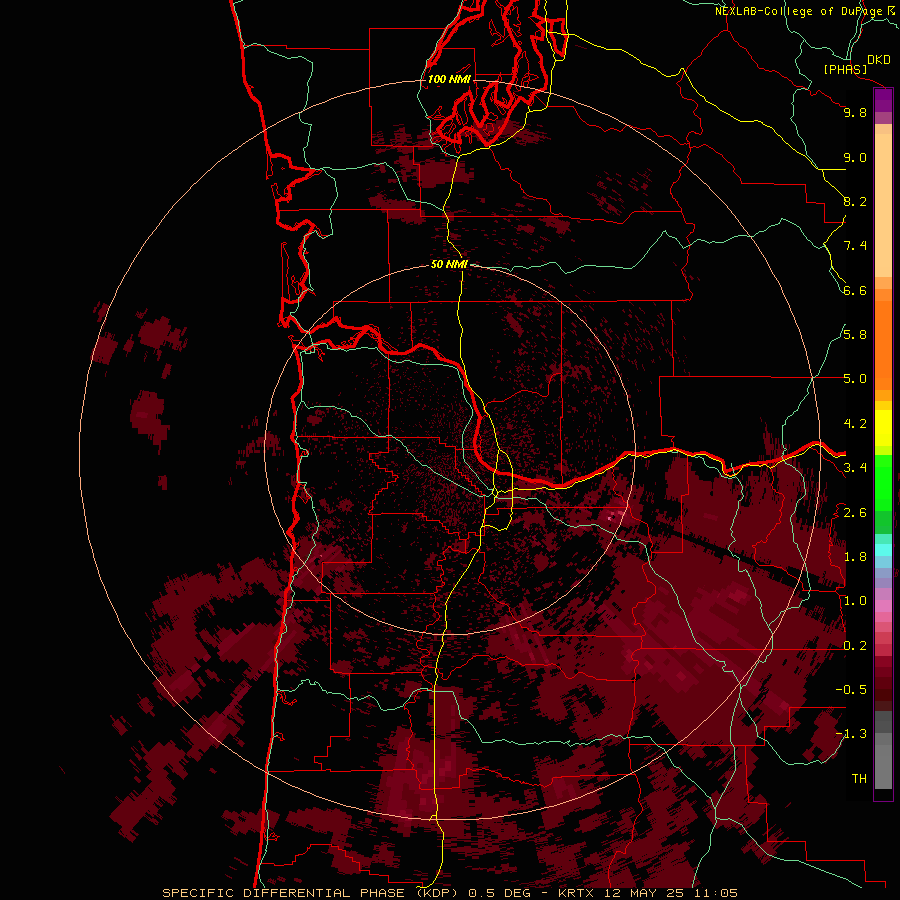Click the purple top segment of the color bar

click(883, 101)
